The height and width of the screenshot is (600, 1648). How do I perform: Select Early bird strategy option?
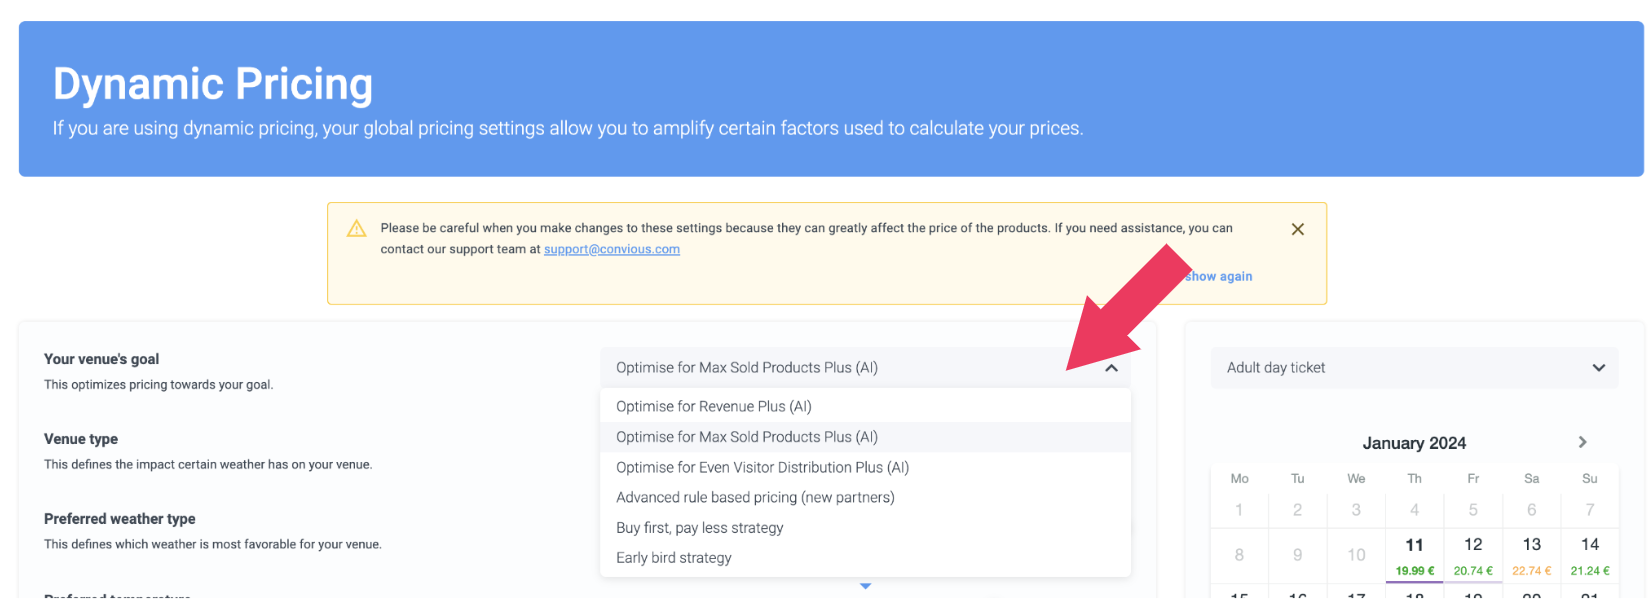point(674,558)
